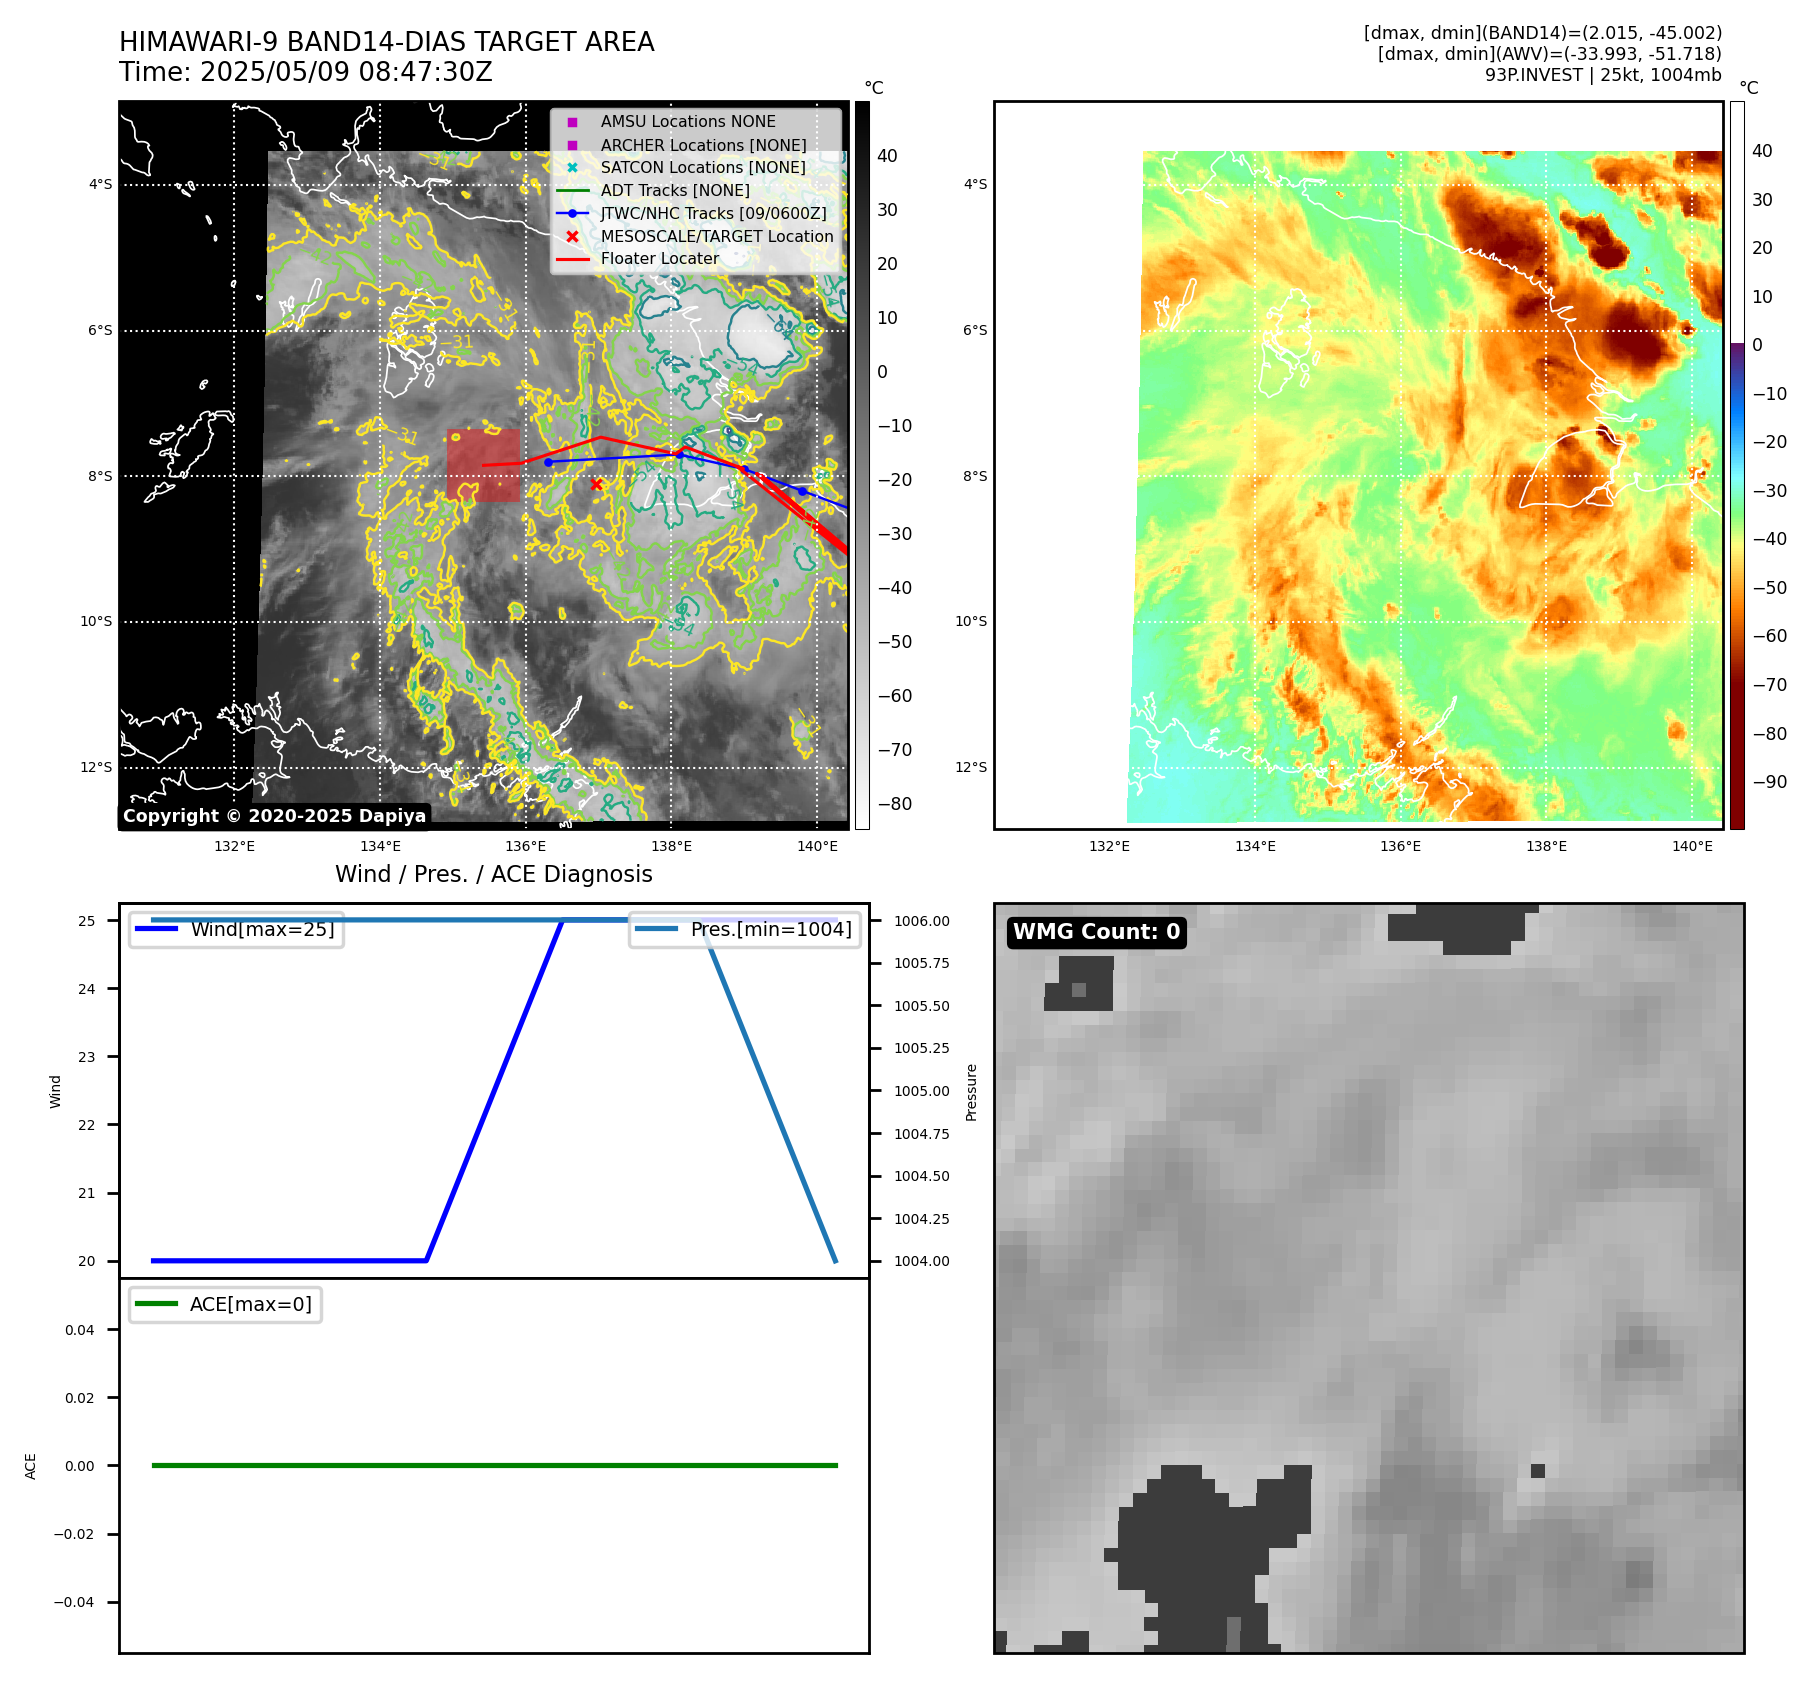Screen dimensions: 1813x1690
Task: Click the cyan x SATCON icon in the legend
Action: coord(572,168)
